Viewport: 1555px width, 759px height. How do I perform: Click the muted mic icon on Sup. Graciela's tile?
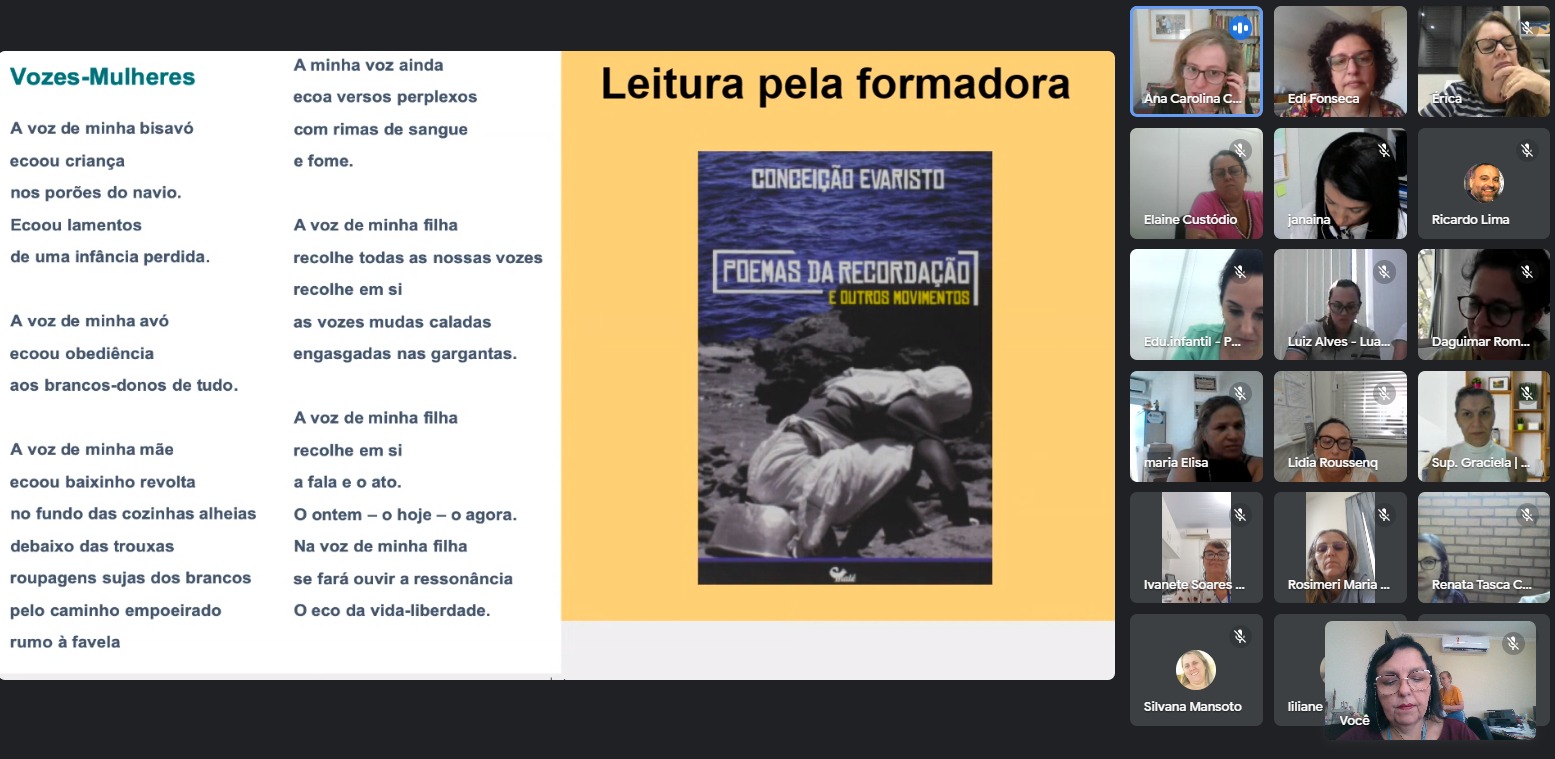(x=1527, y=393)
